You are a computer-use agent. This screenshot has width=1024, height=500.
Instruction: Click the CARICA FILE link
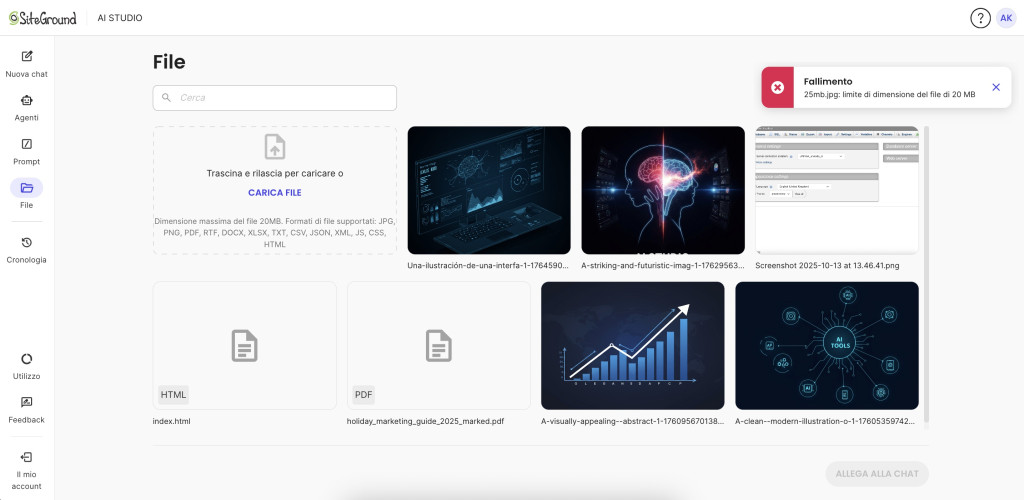tap(275, 193)
